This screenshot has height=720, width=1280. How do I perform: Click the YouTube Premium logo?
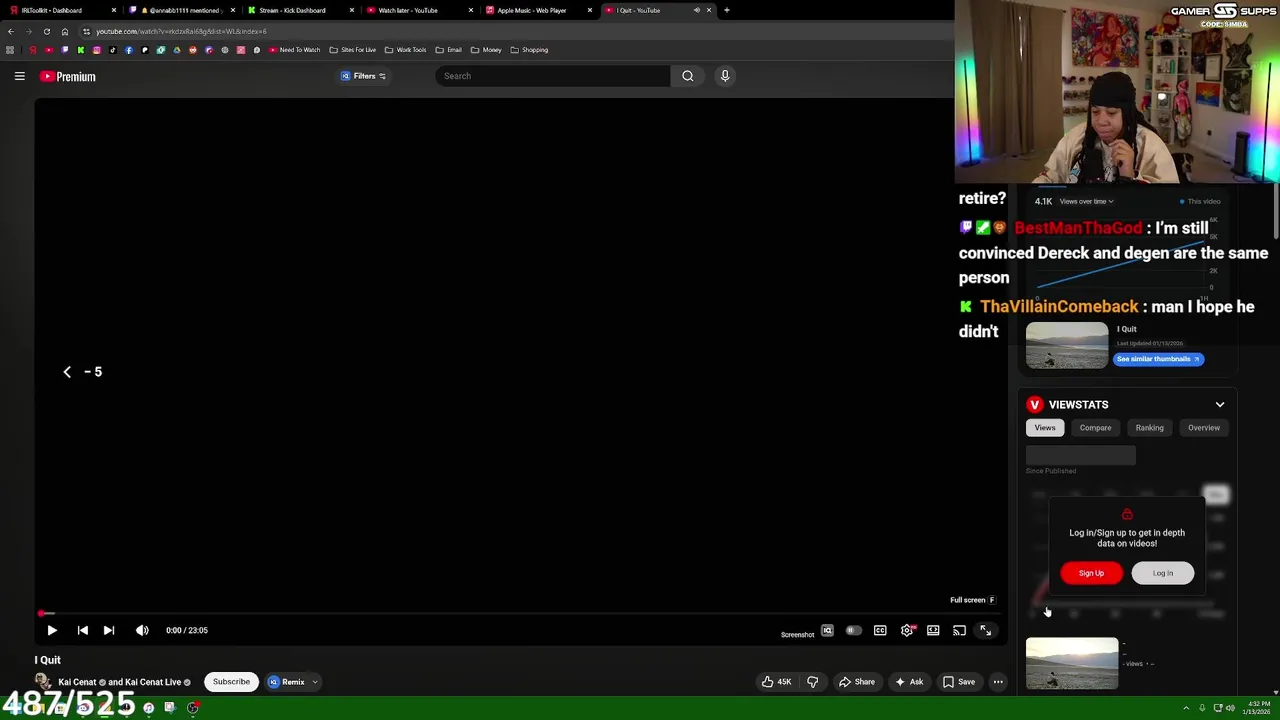point(68,76)
